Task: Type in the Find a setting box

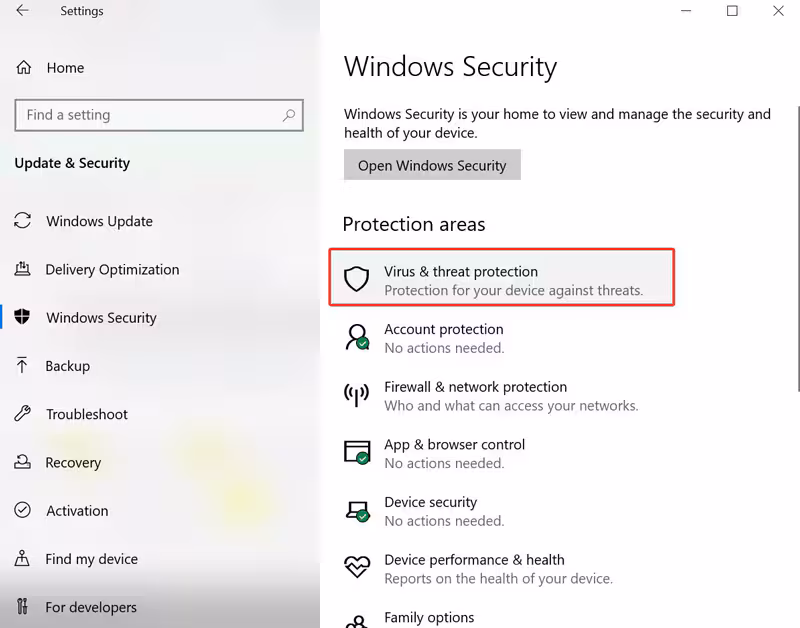Action: 150,115
